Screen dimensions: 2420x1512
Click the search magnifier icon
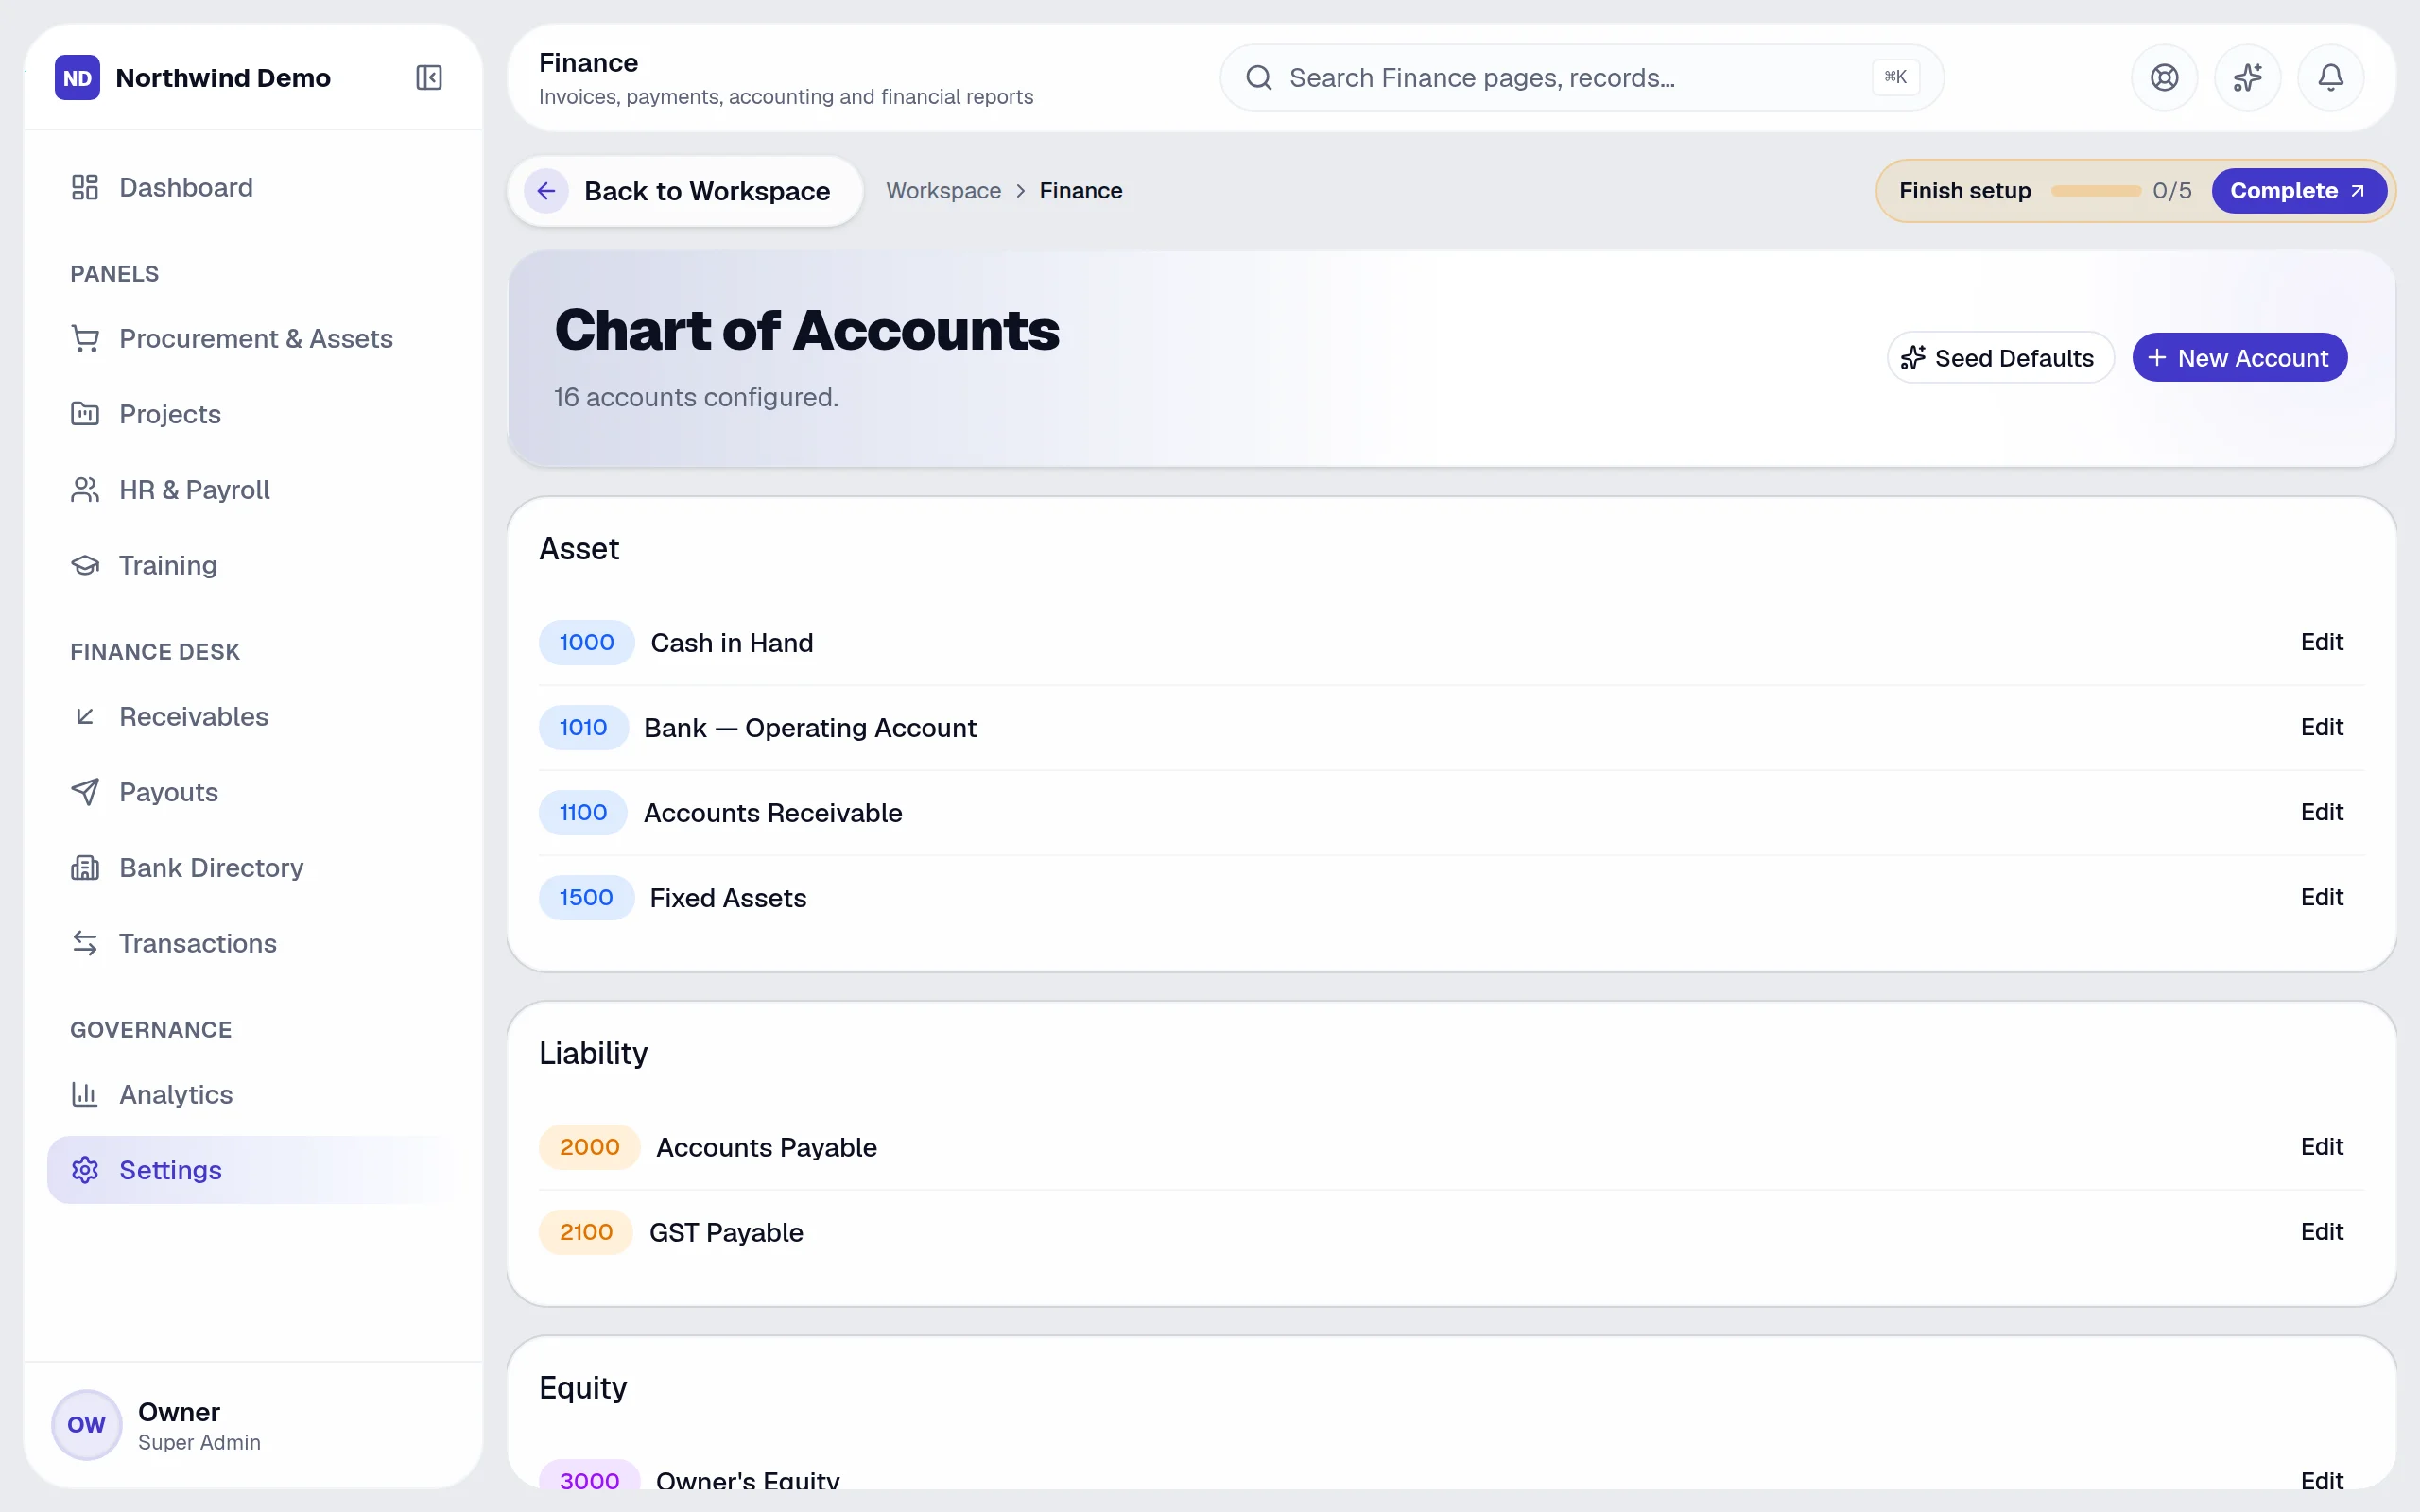click(1259, 78)
